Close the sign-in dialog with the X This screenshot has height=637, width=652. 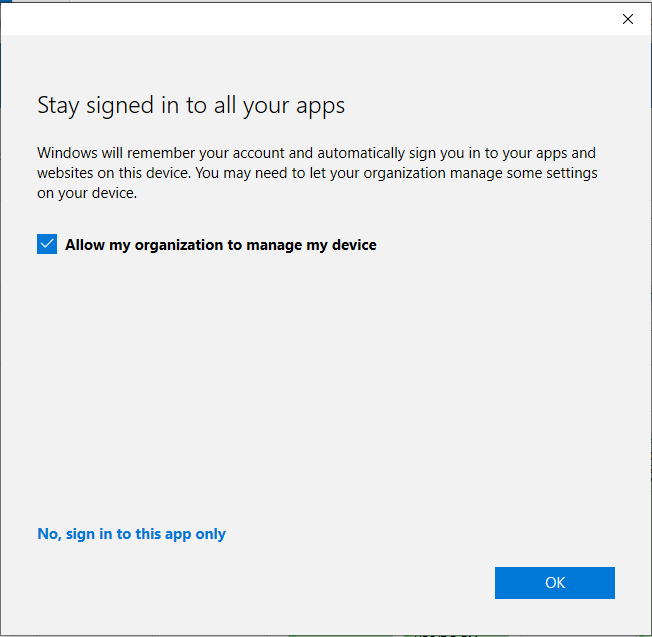tap(628, 19)
